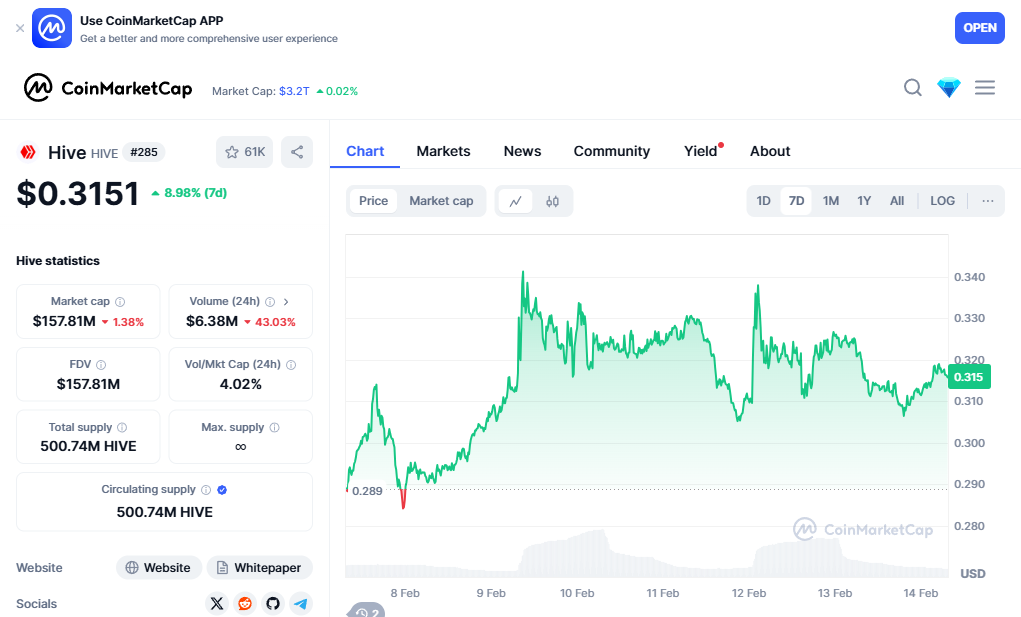Open the Hive Whitepaper link
1021x617 pixels.
[x=259, y=568]
